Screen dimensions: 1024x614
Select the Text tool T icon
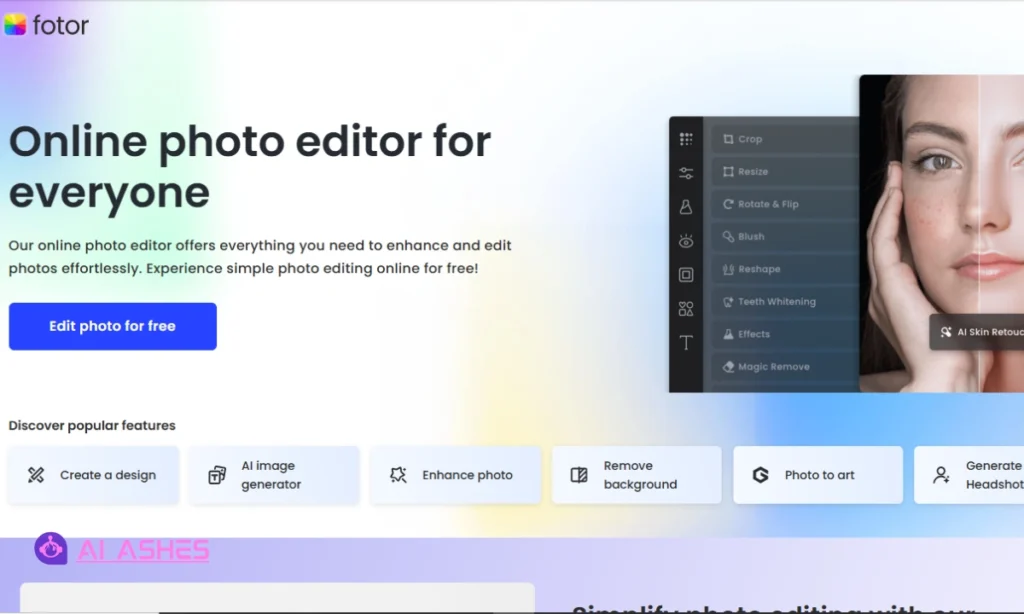coord(686,343)
